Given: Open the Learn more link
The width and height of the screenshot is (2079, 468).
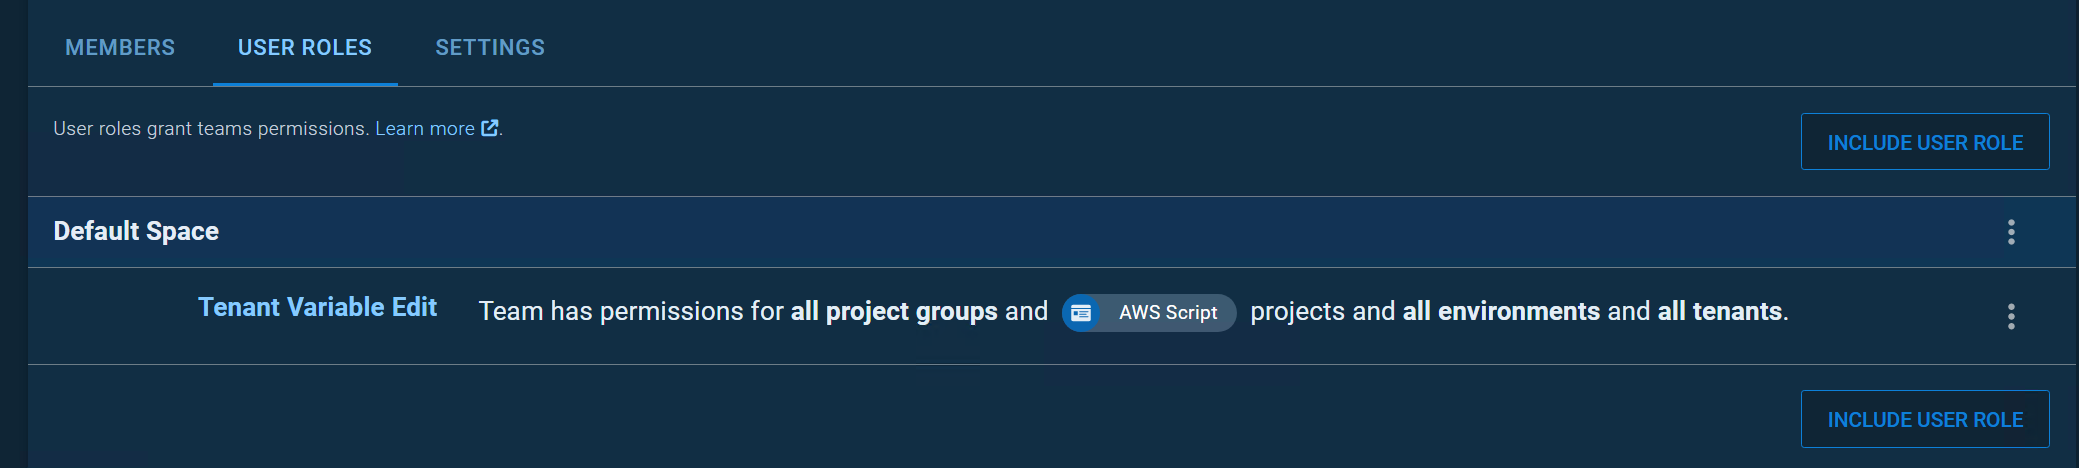Looking at the screenshot, I should pos(425,129).
